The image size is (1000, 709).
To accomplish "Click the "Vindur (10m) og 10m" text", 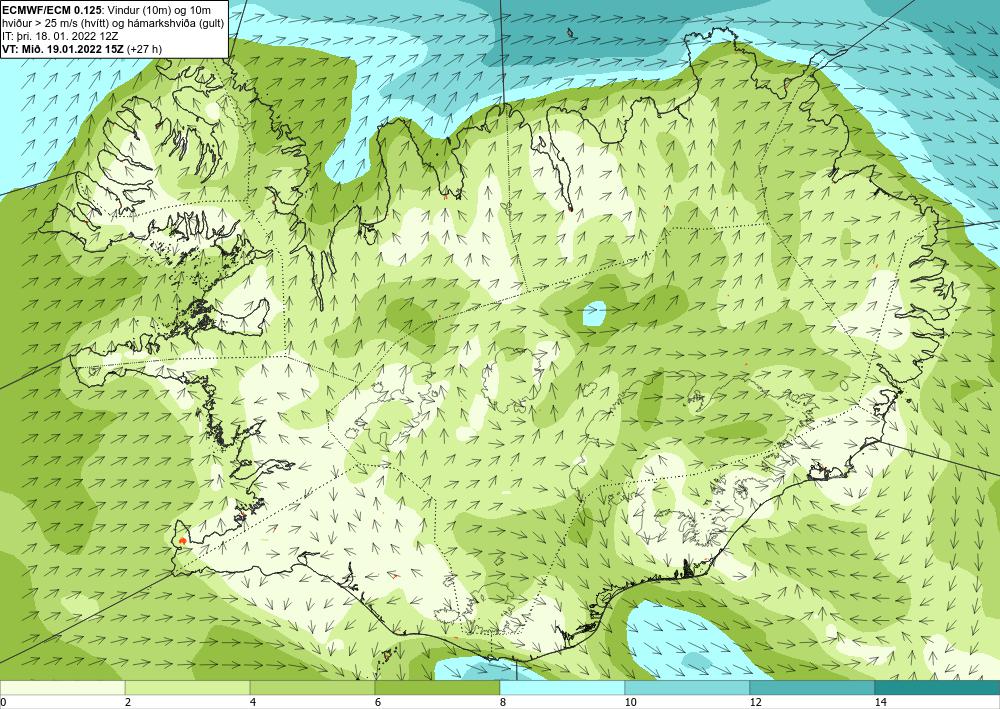I will 158,10.
